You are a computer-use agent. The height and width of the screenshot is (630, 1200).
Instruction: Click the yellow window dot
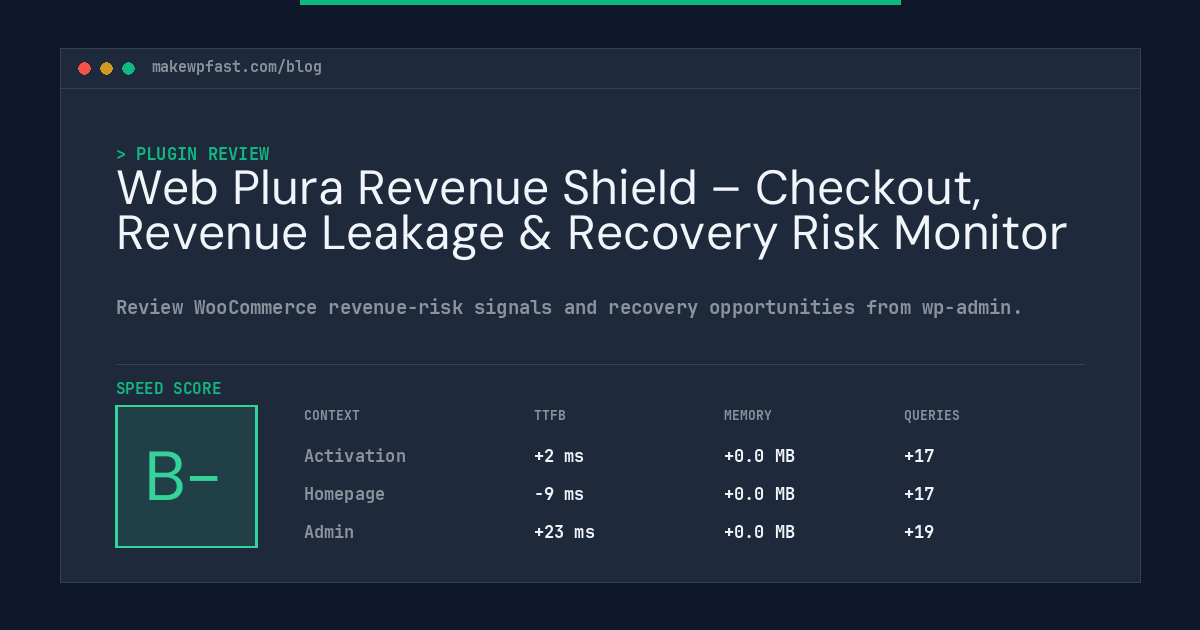click(106, 68)
